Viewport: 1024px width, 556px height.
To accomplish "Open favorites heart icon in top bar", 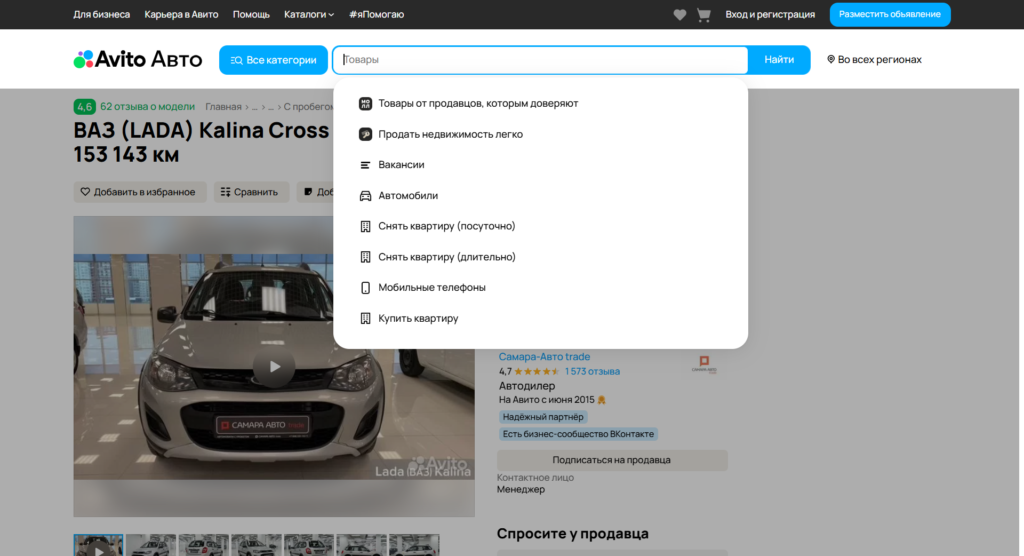I will (680, 14).
